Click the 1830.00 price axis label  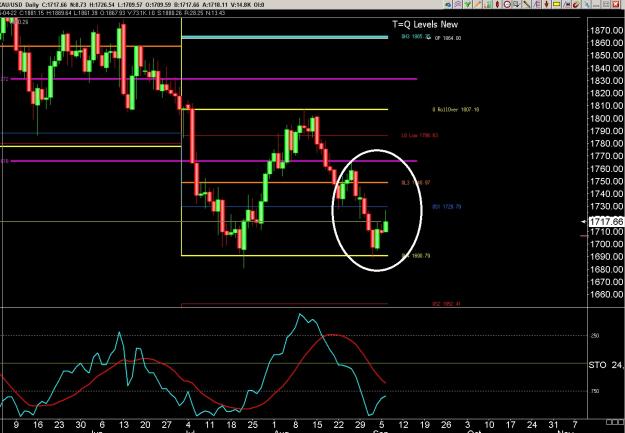(x=606, y=81)
